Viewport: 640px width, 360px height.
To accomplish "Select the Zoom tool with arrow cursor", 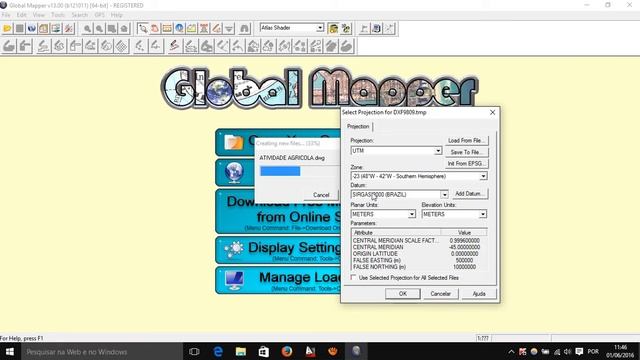I will point(143,29).
